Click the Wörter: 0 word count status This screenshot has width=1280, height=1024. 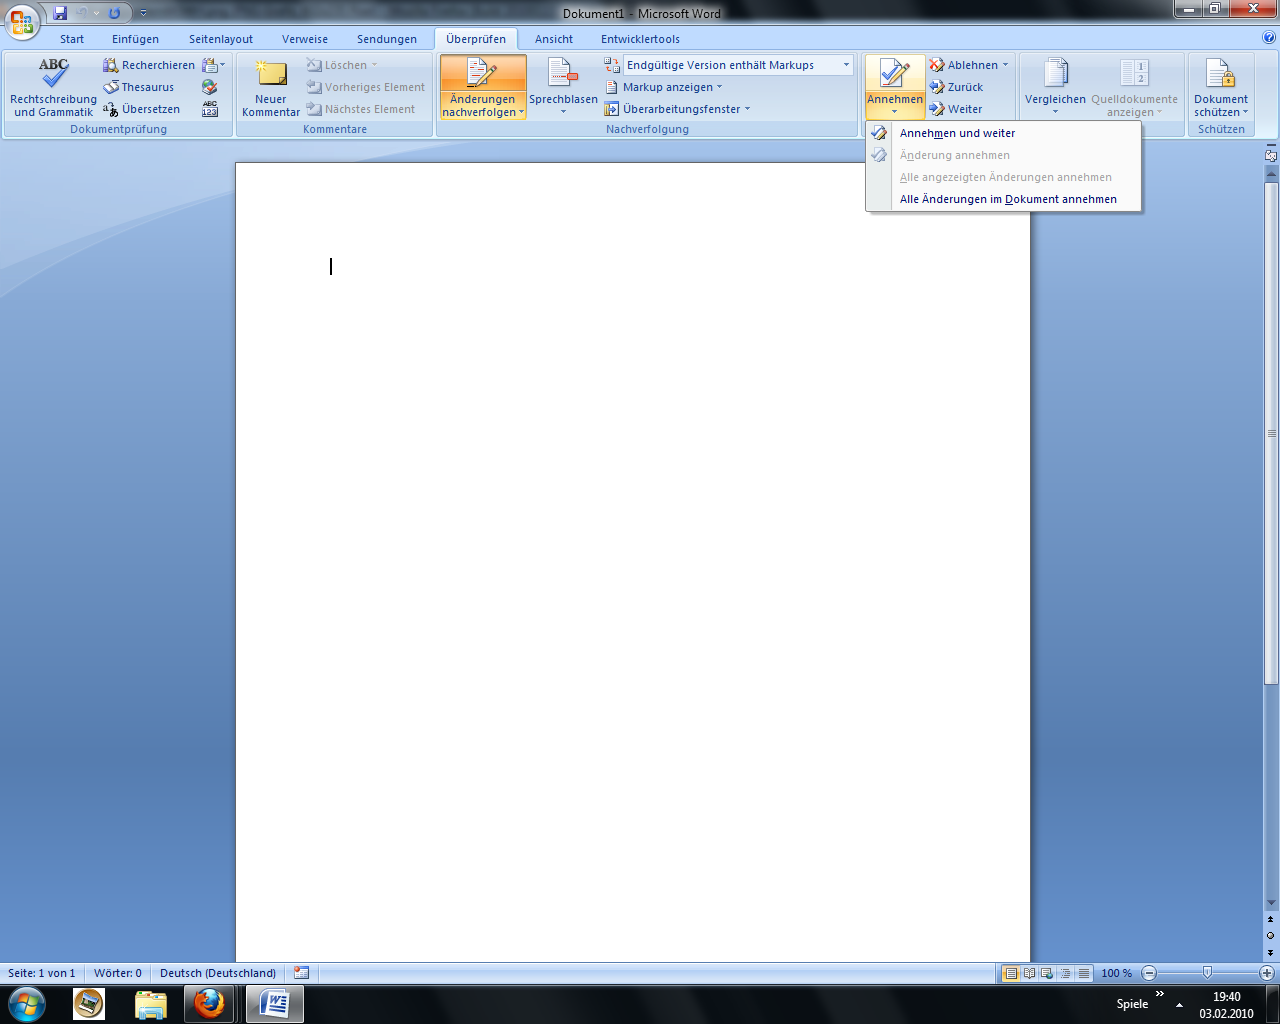[118, 973]
